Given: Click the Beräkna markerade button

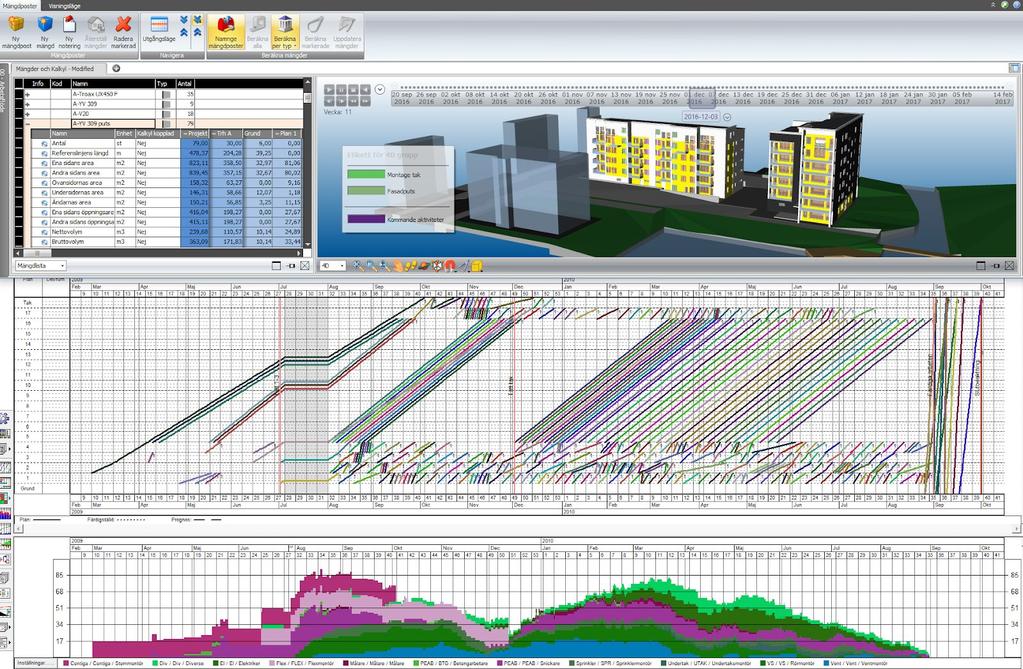Looking at the screenshot, I should 315,33.
